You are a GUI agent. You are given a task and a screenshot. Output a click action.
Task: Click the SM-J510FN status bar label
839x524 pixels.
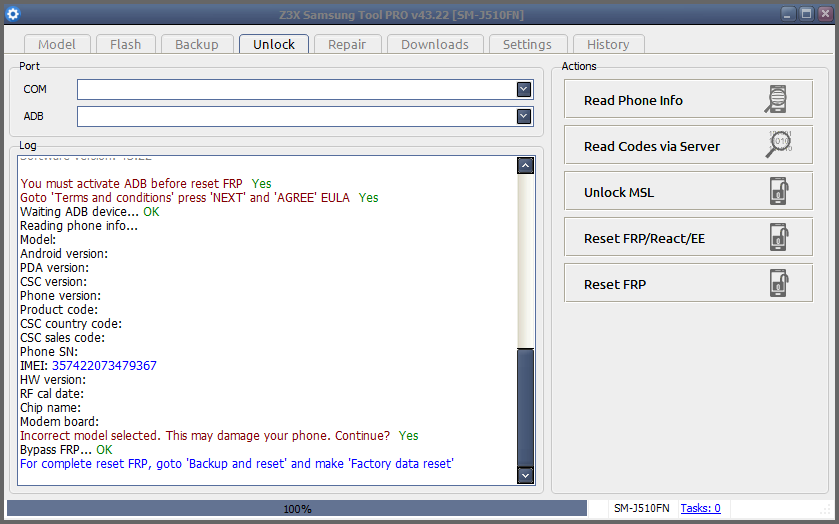click(642, 508)
